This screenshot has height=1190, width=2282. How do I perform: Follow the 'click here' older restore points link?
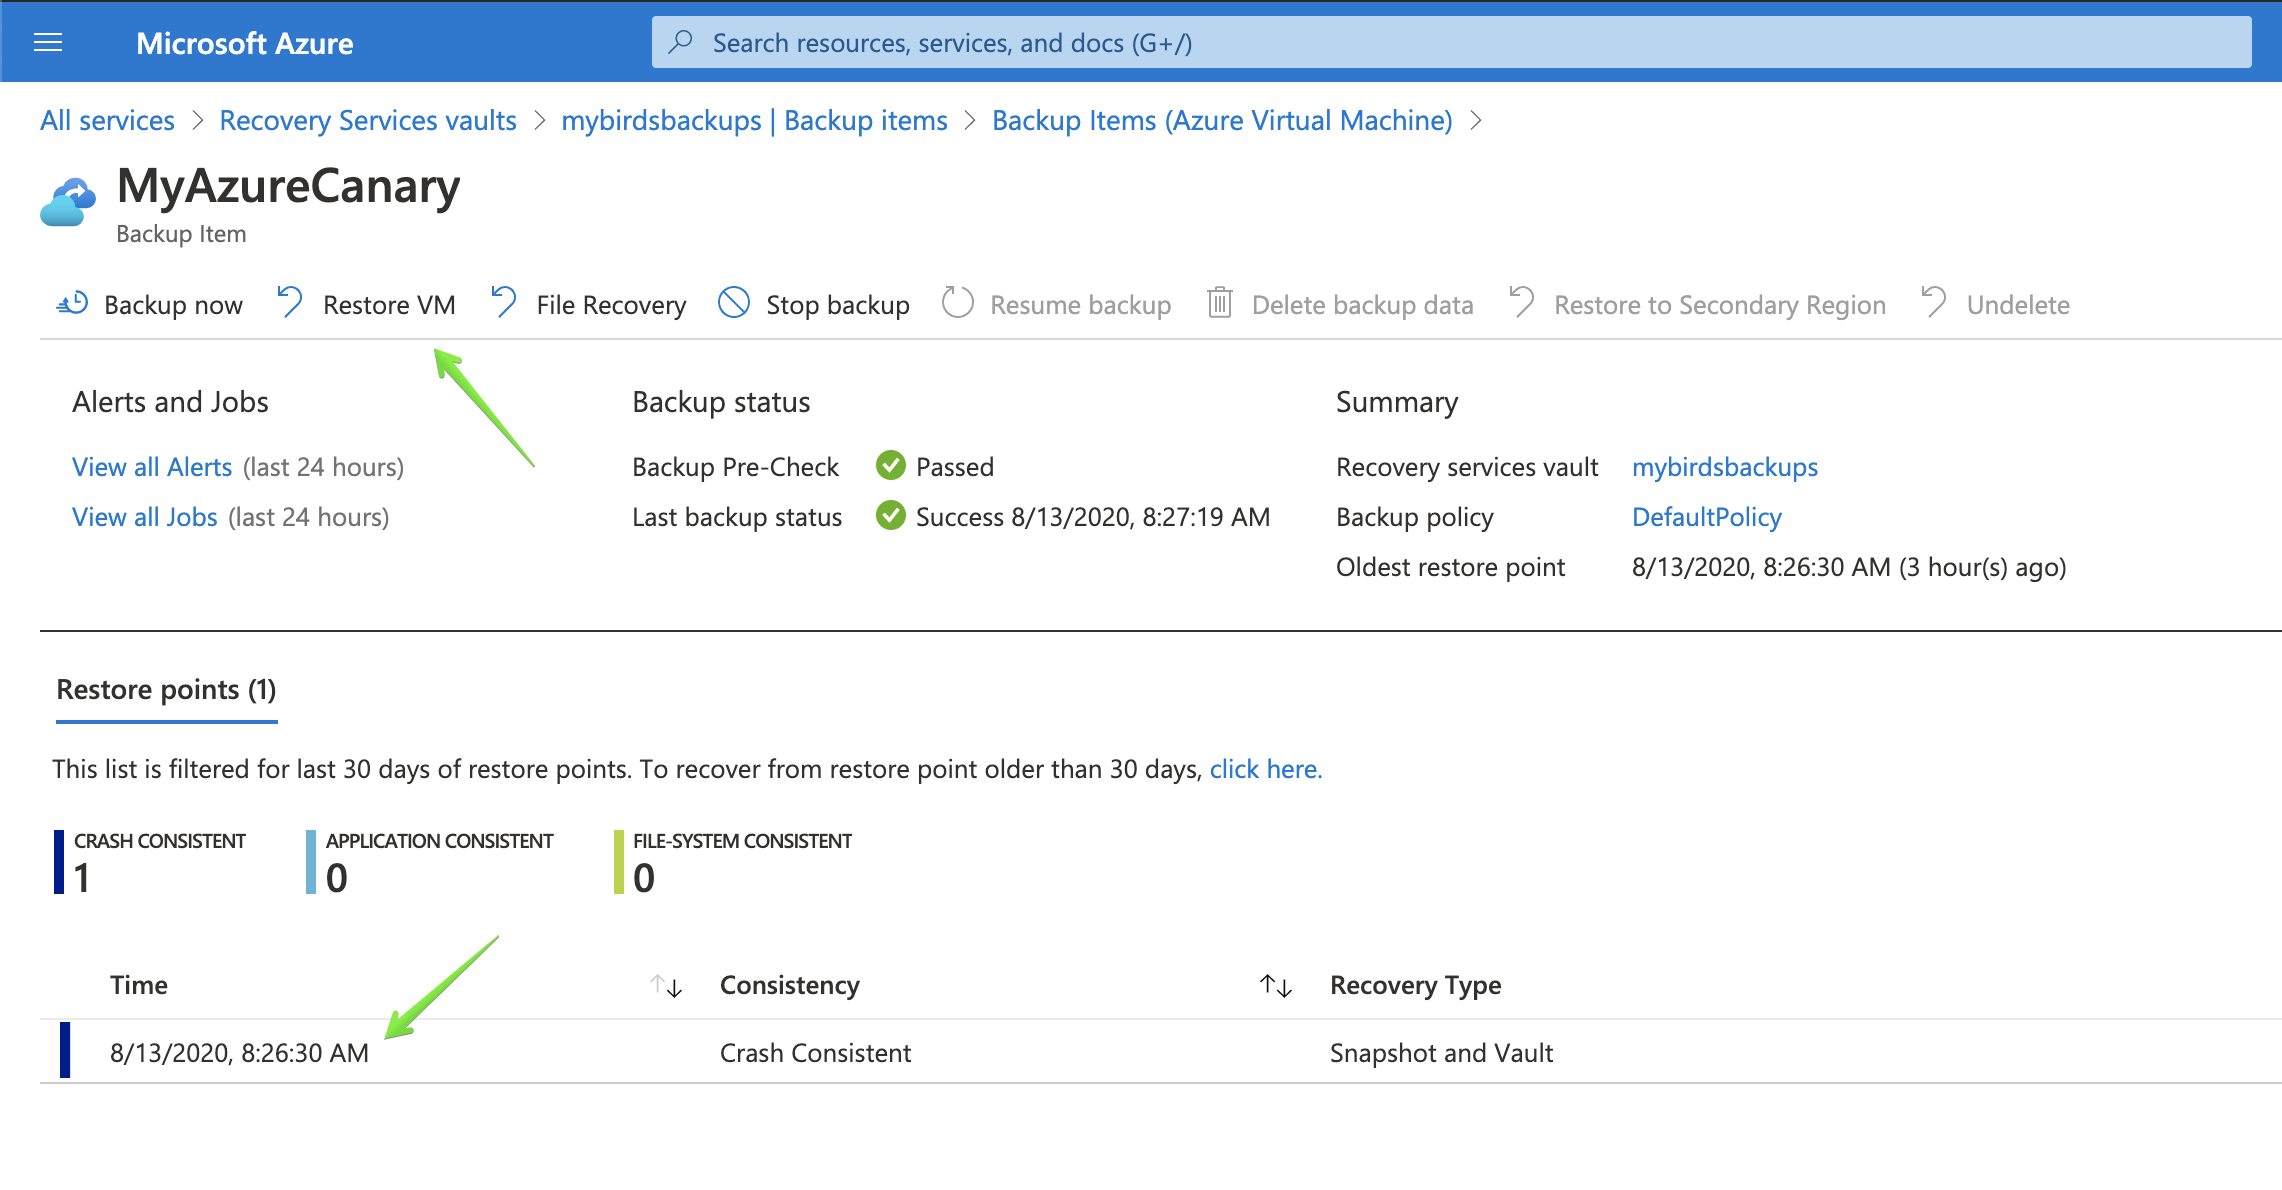point(1266,769)
